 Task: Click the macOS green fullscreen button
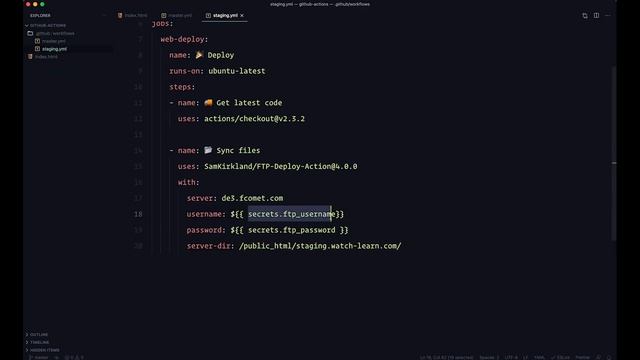pyautogui.click(x=42, y=4)
